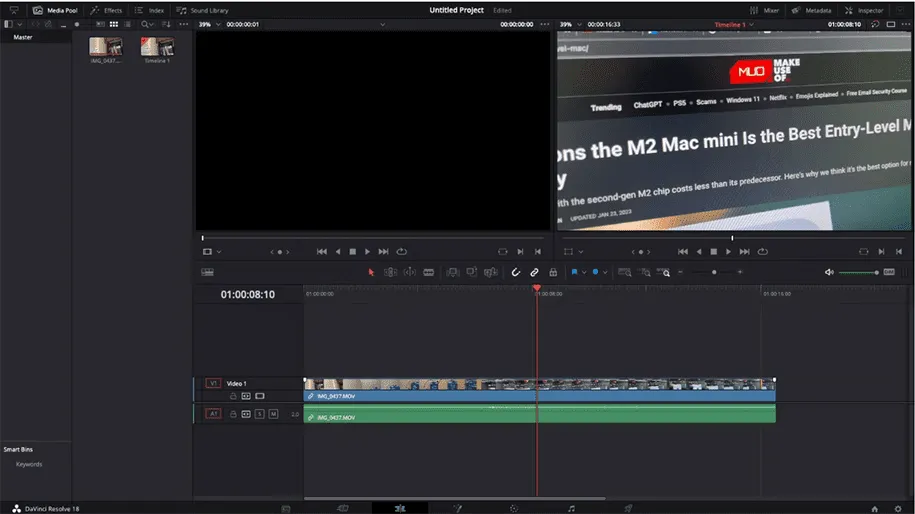Toggle timeline snapping magnet icon

coord(516,272)
